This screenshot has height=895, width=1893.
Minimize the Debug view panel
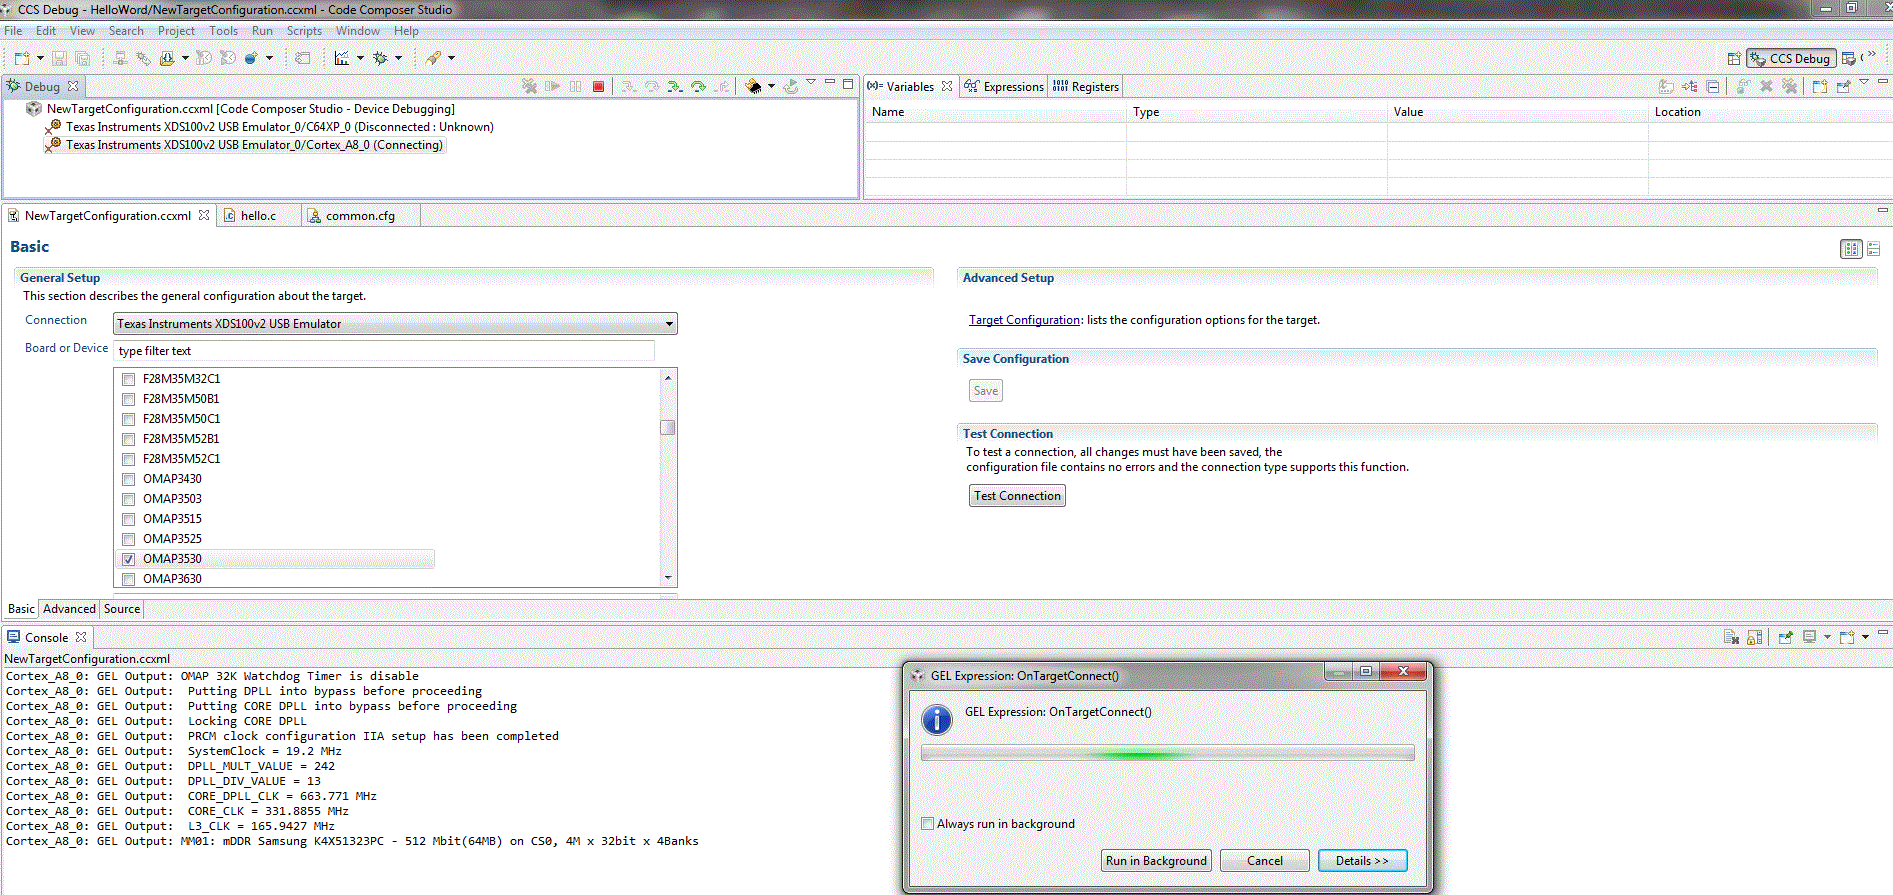tap(830, 83)
